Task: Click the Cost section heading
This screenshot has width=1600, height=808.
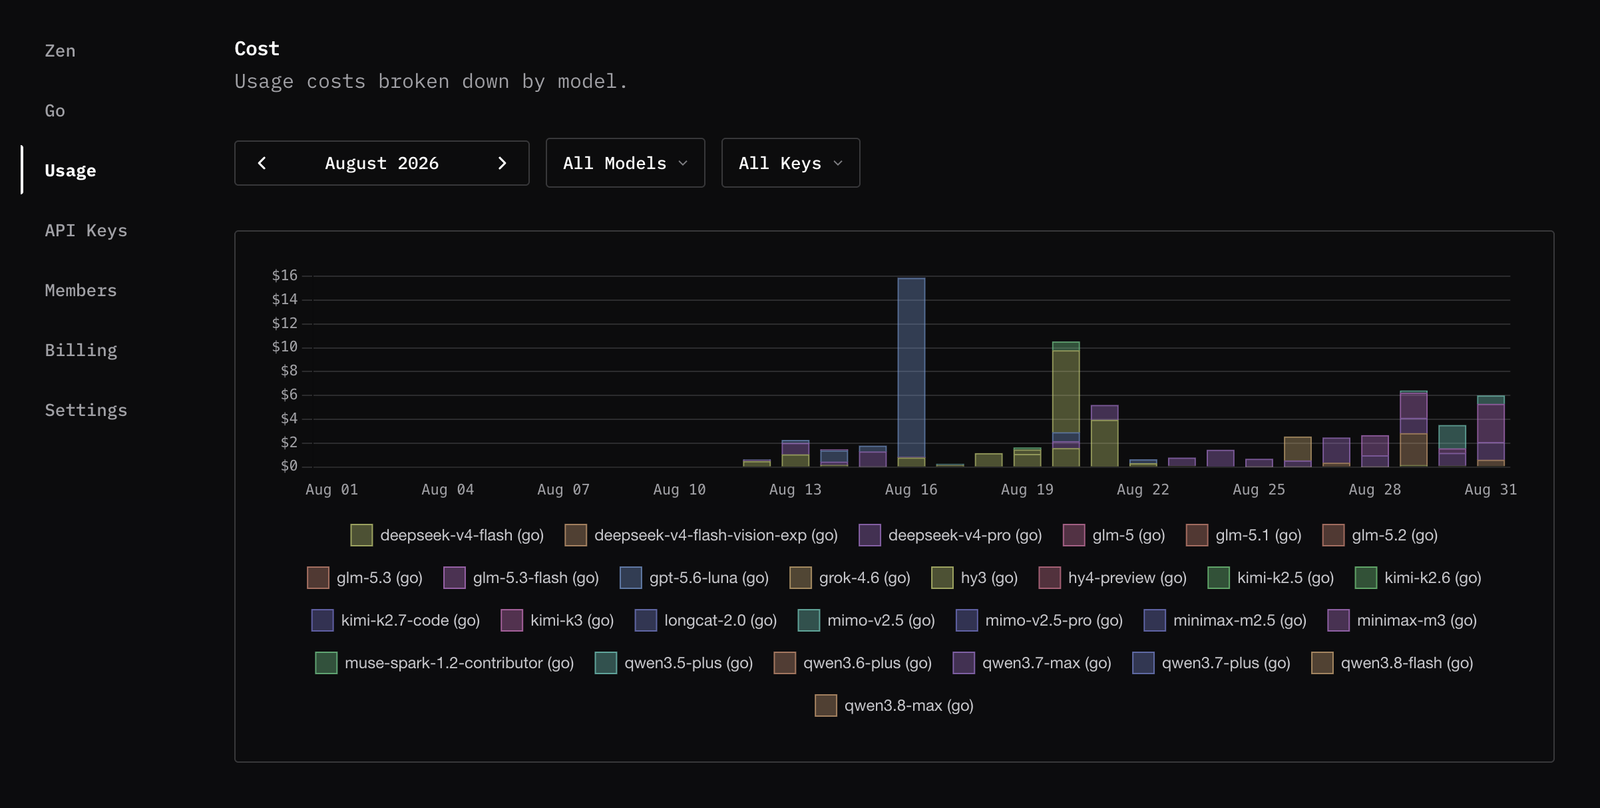Action: coord(257,49)
